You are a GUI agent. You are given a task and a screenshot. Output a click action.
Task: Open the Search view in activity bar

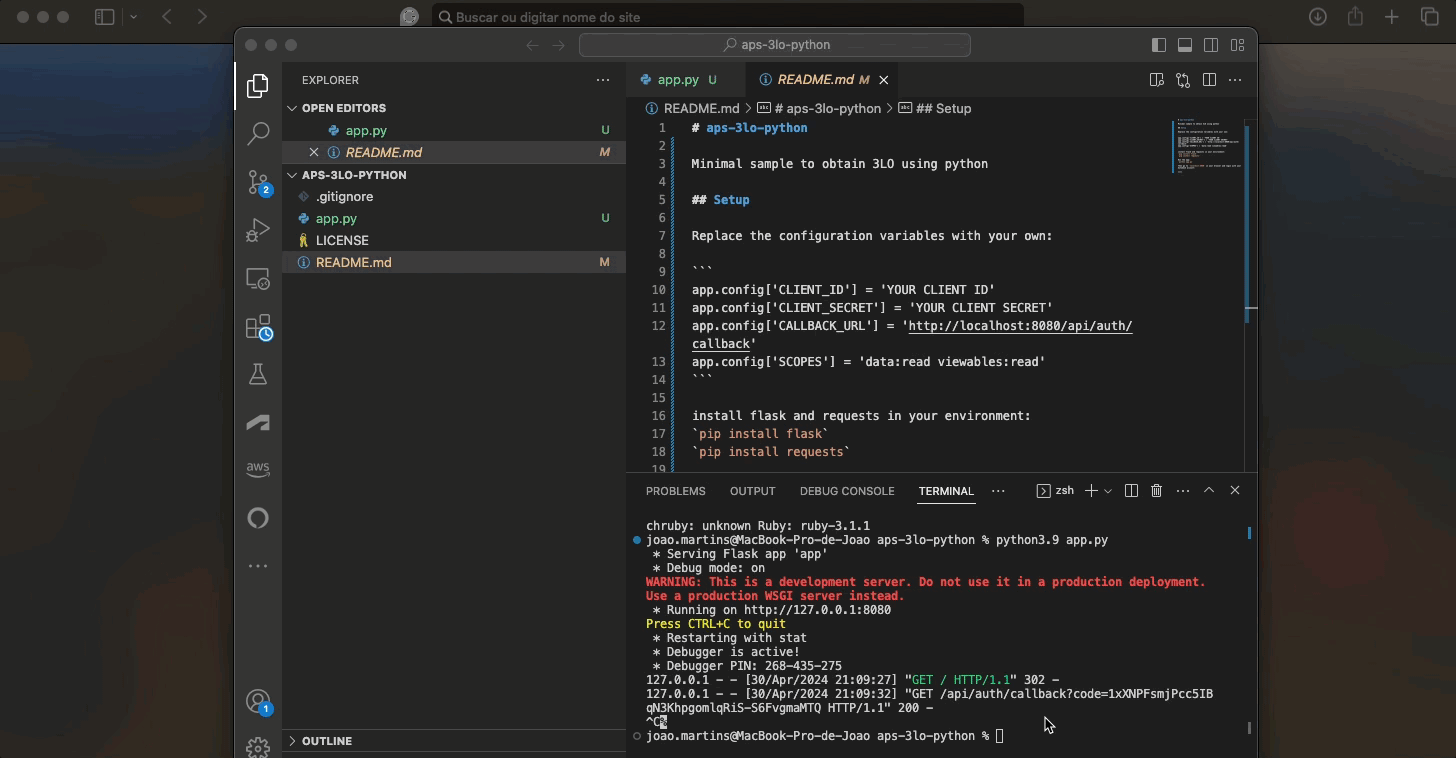[x=258, y=133]
